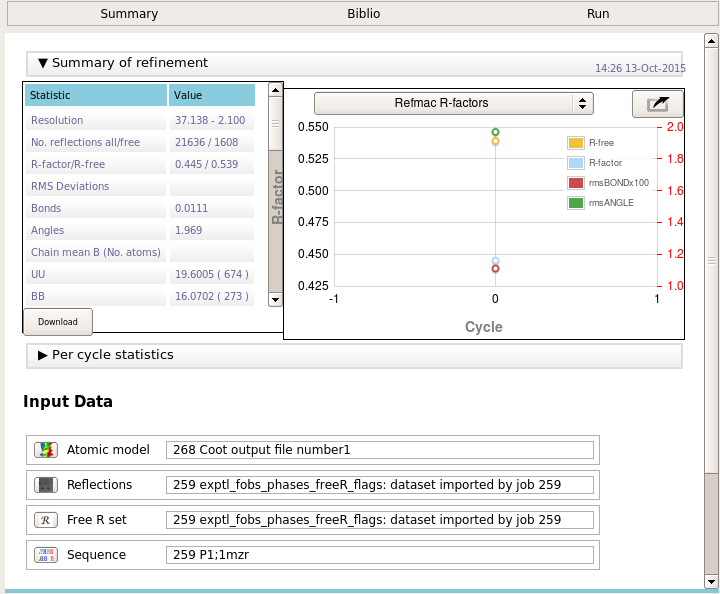Click the yellow R-free legend swatch

(x=575, y=143)
